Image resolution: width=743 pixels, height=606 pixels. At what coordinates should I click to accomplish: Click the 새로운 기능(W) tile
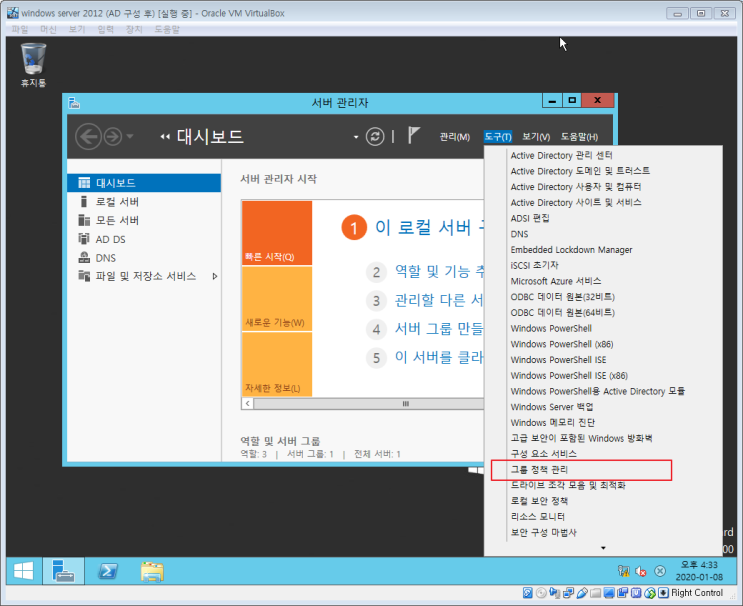[277, 299]
